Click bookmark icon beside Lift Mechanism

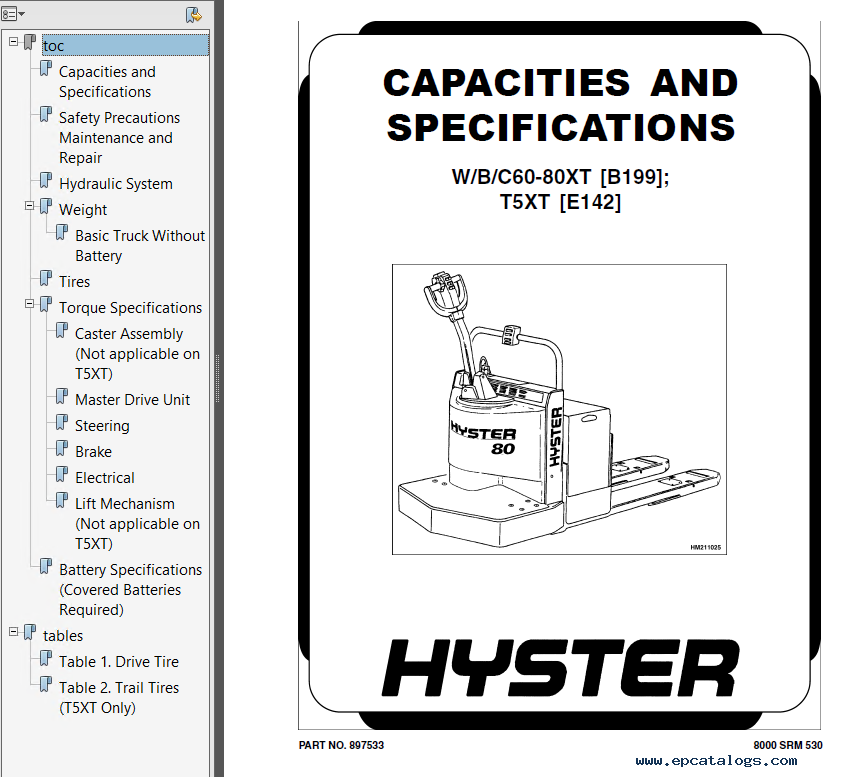tap(62, 500)
